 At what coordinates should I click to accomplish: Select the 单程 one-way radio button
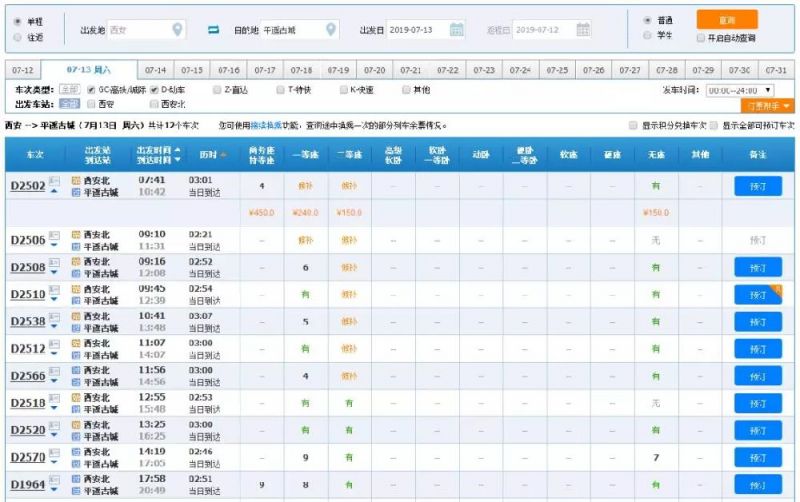tap(18, 21)
